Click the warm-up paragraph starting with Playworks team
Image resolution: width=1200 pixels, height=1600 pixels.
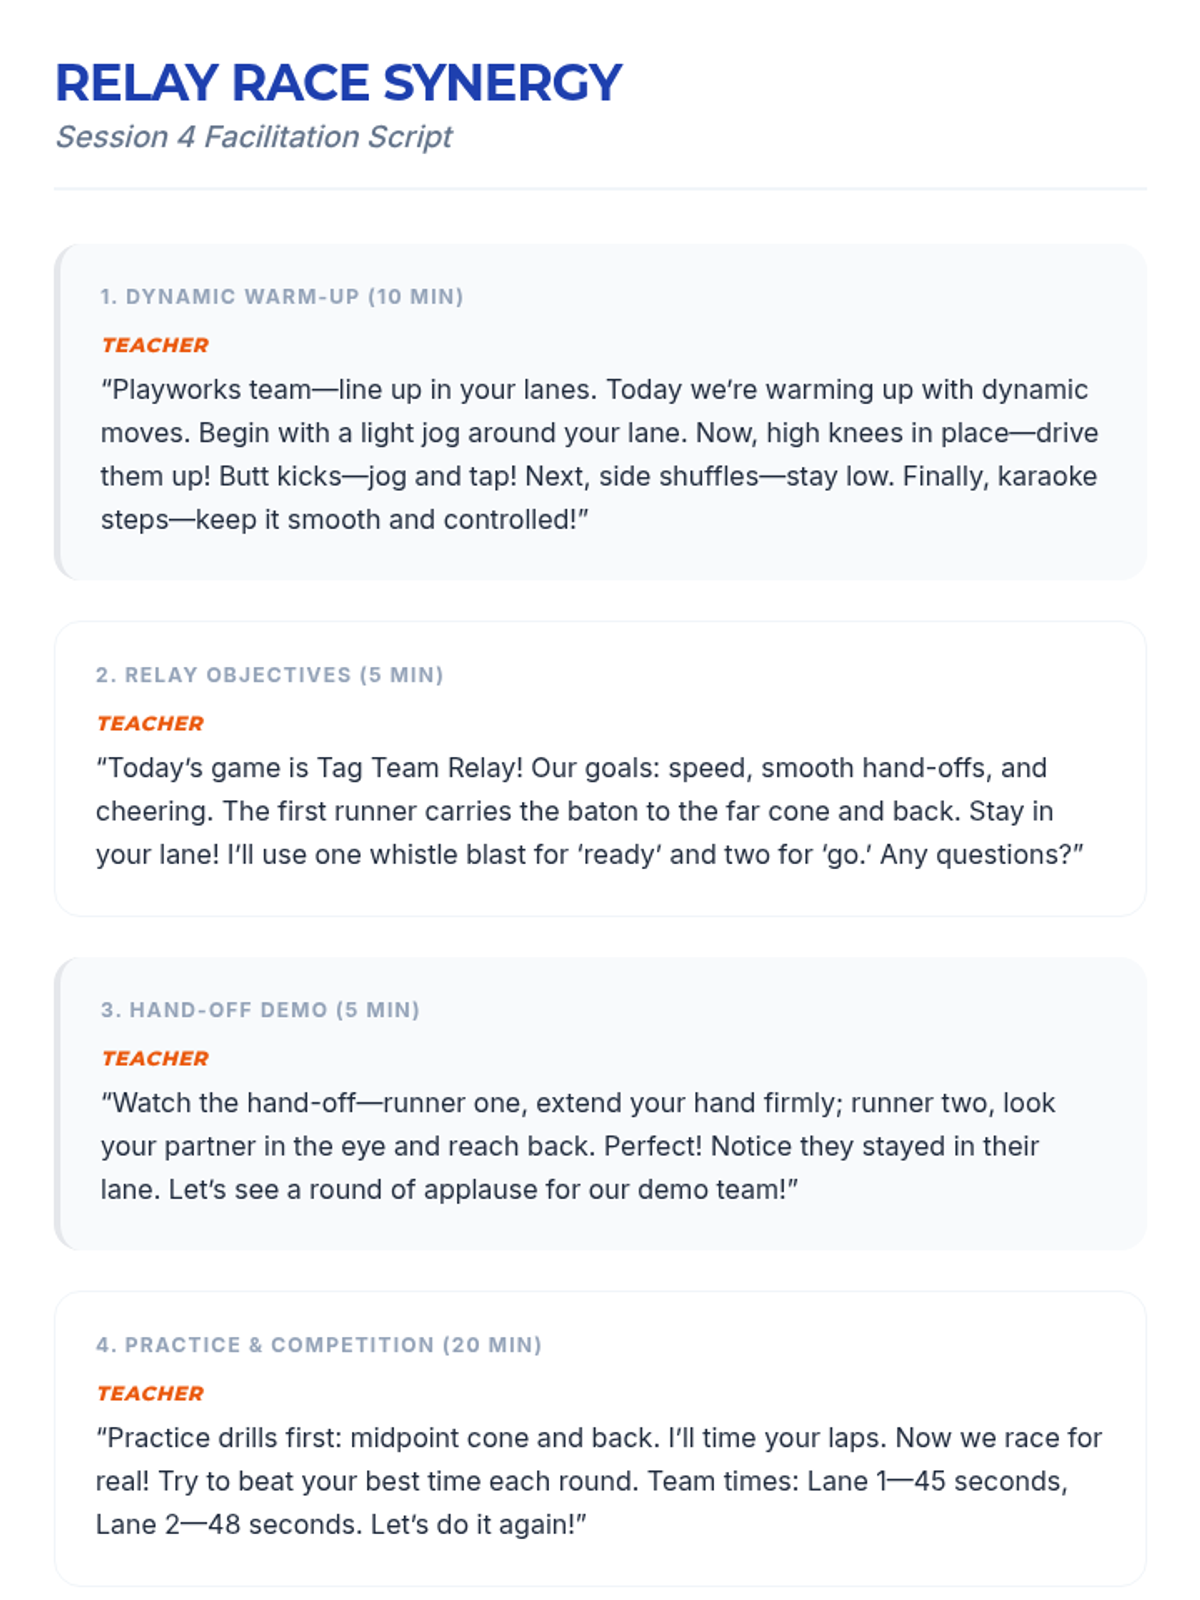point(600,455)
